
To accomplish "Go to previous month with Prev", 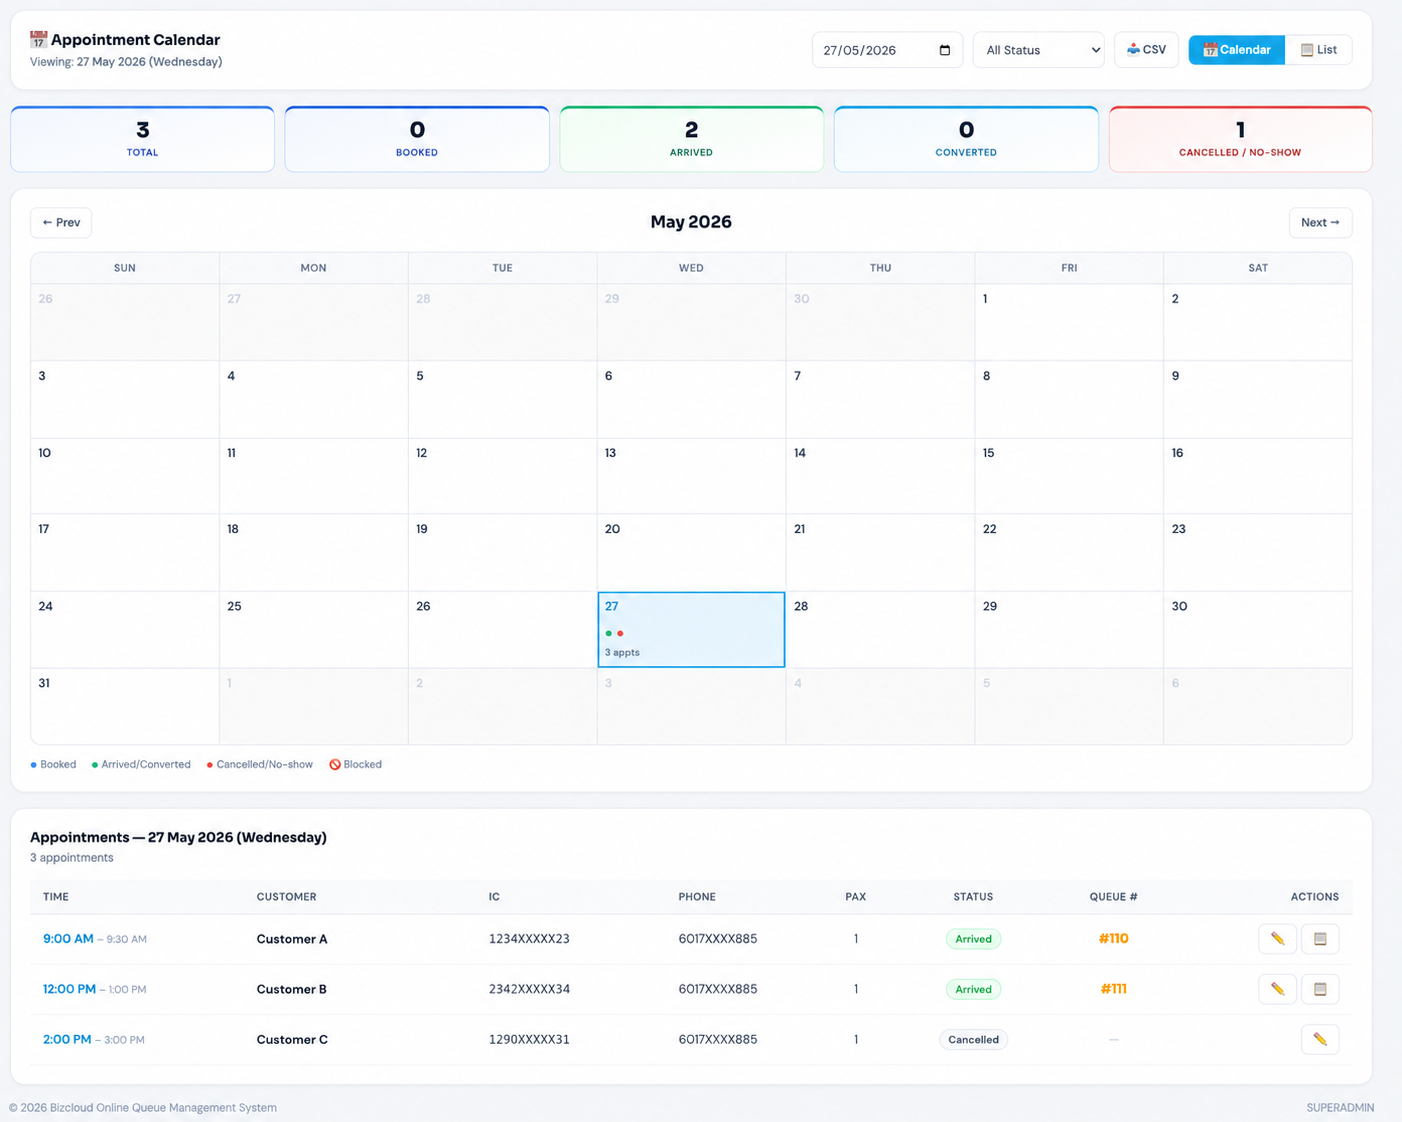I will pyautogui.click(x=61, y=222).
